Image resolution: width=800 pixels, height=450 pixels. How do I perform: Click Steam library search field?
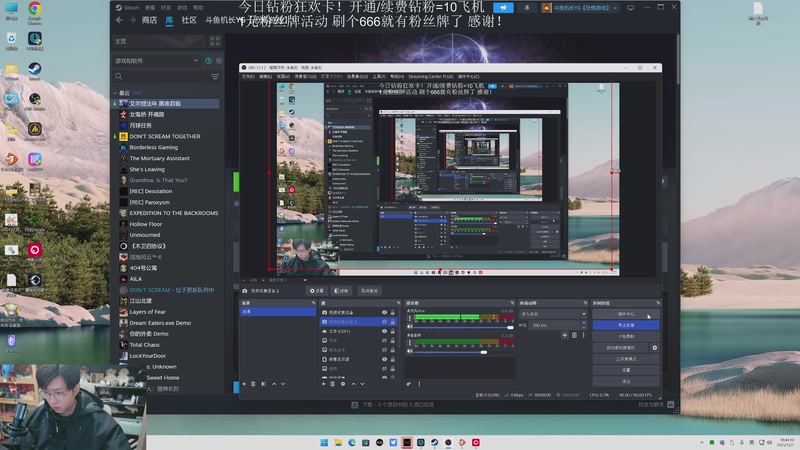[162, 77]
